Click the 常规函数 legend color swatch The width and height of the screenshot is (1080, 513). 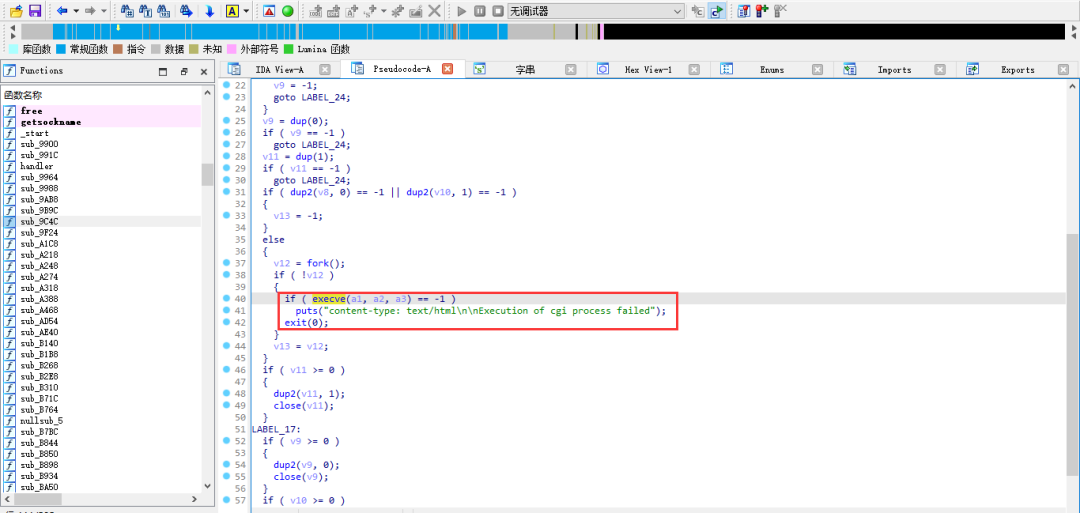pos(61,50)
